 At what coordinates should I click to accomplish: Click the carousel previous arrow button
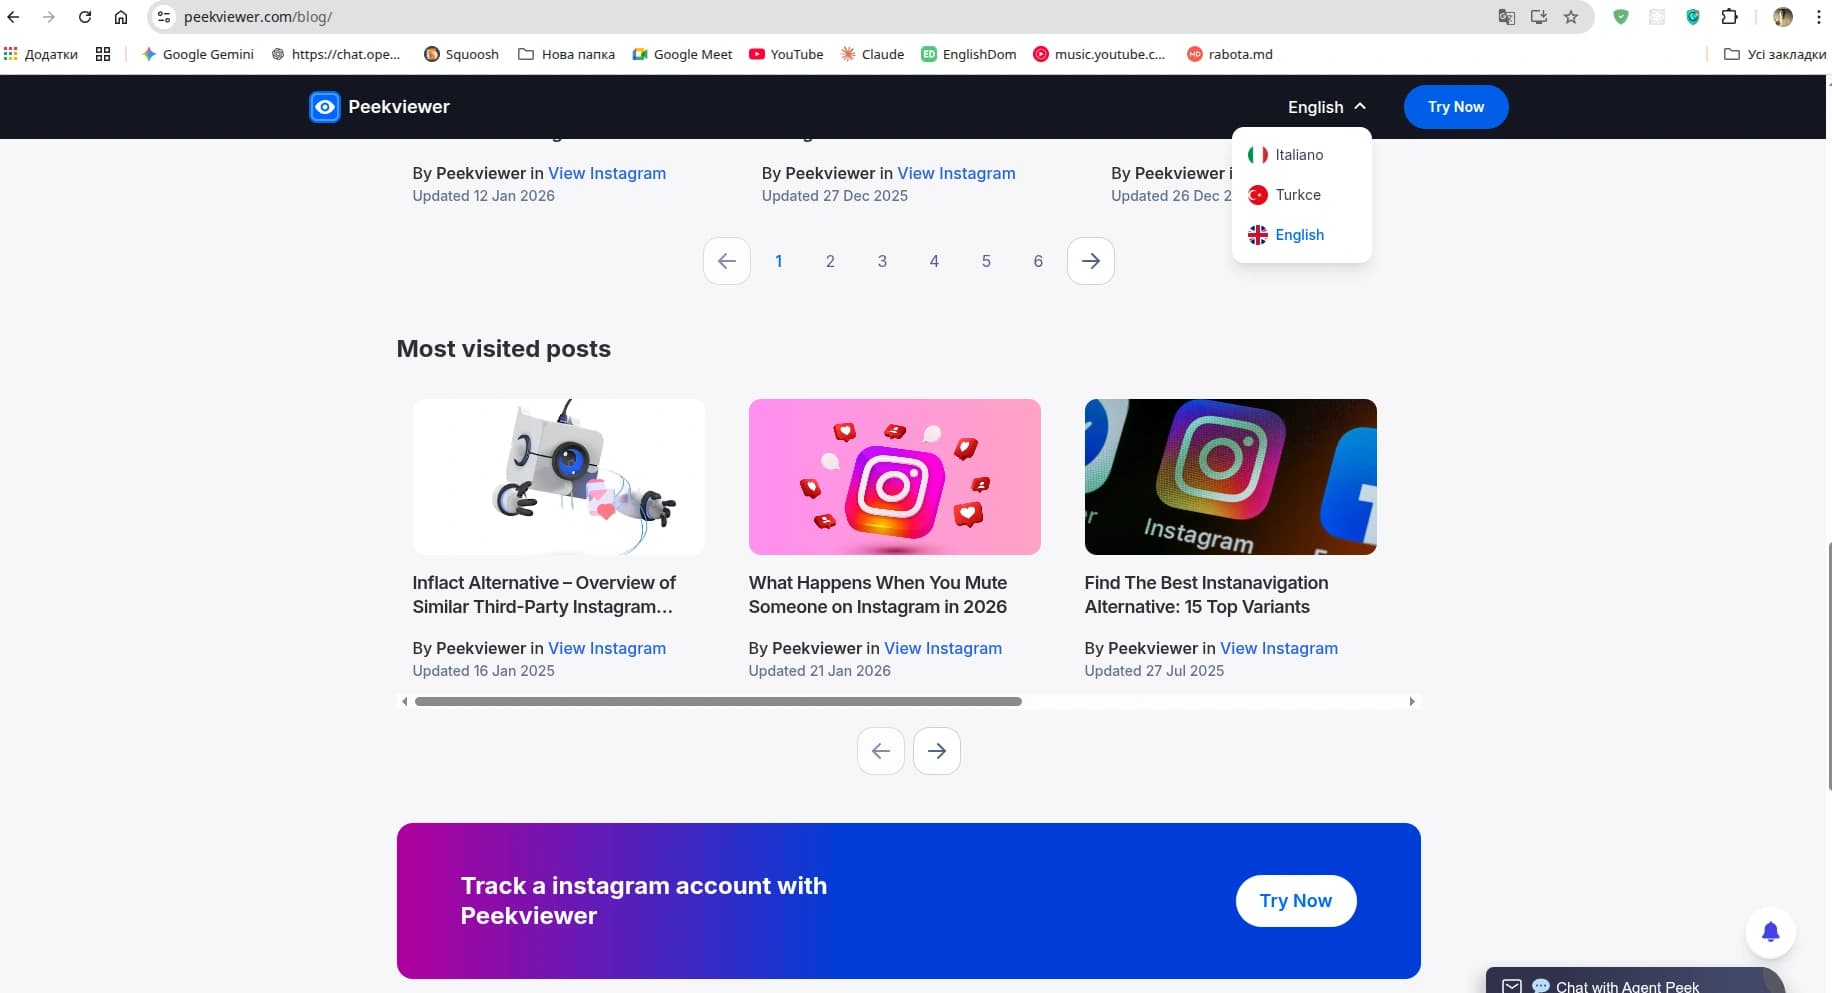point(881,751)
